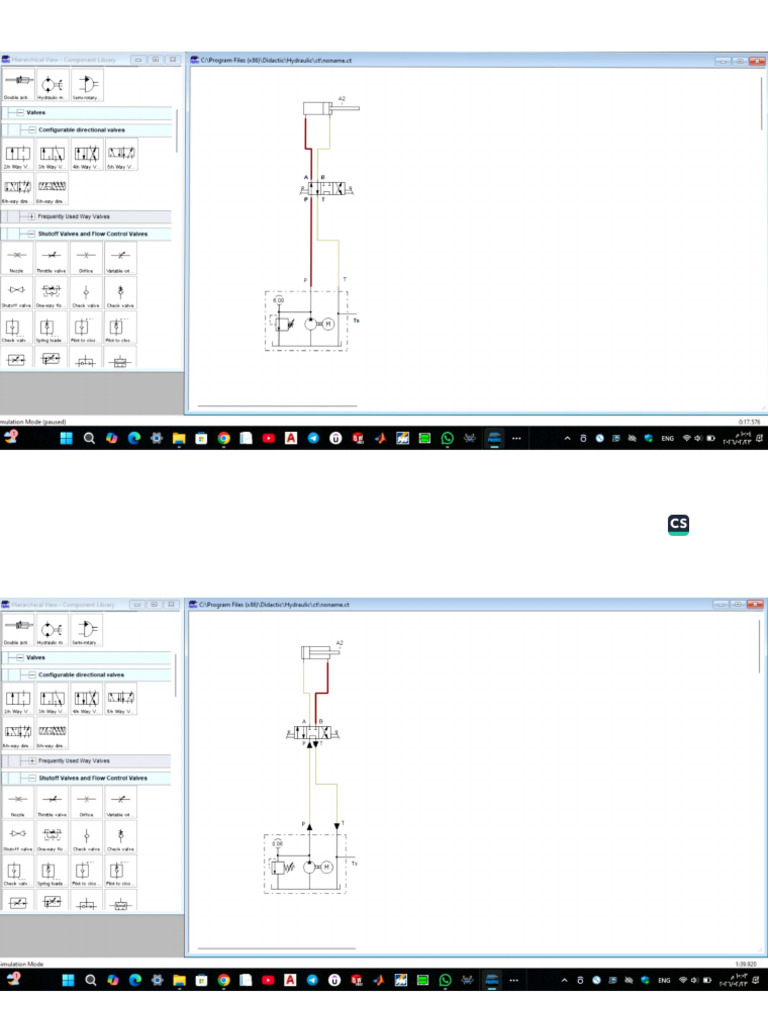Viewport: 768px width, 1024px height.
Task: Pick 3/n Way Valve in upper library
Action: (x=52, y=155)
